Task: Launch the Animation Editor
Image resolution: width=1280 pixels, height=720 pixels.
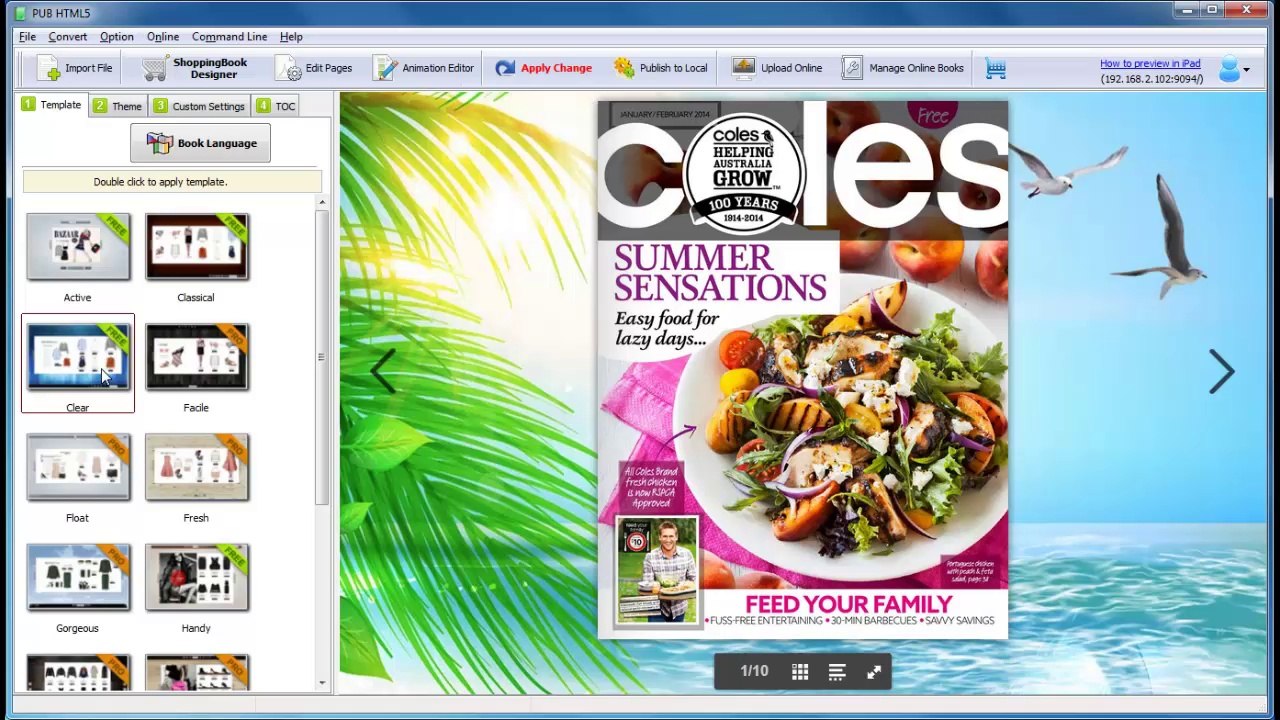Action: pyautogui.click(x=423, y=68)
